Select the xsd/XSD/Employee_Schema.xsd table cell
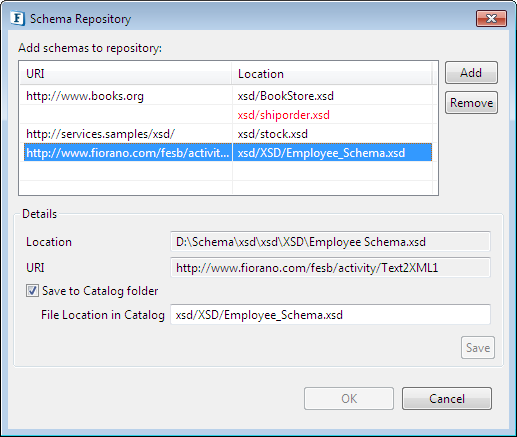The image size is (517, 437). pyautogui.click(x=332, y=153)
